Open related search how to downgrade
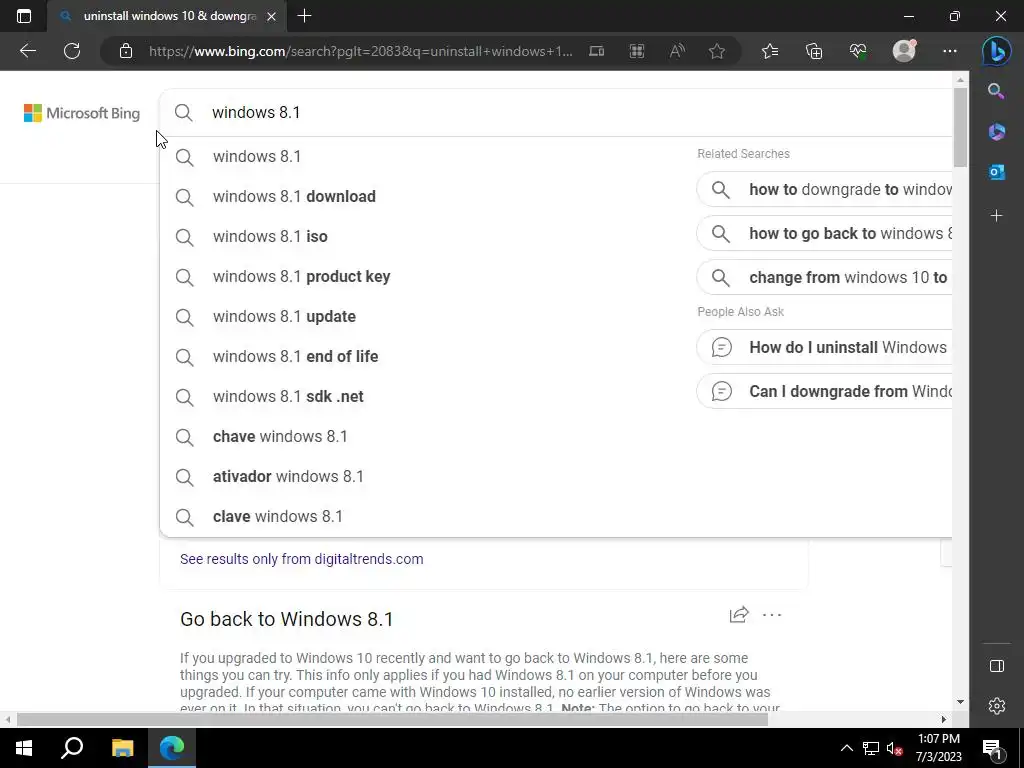Screen dimensions: 1024x768 coord(824,189)
